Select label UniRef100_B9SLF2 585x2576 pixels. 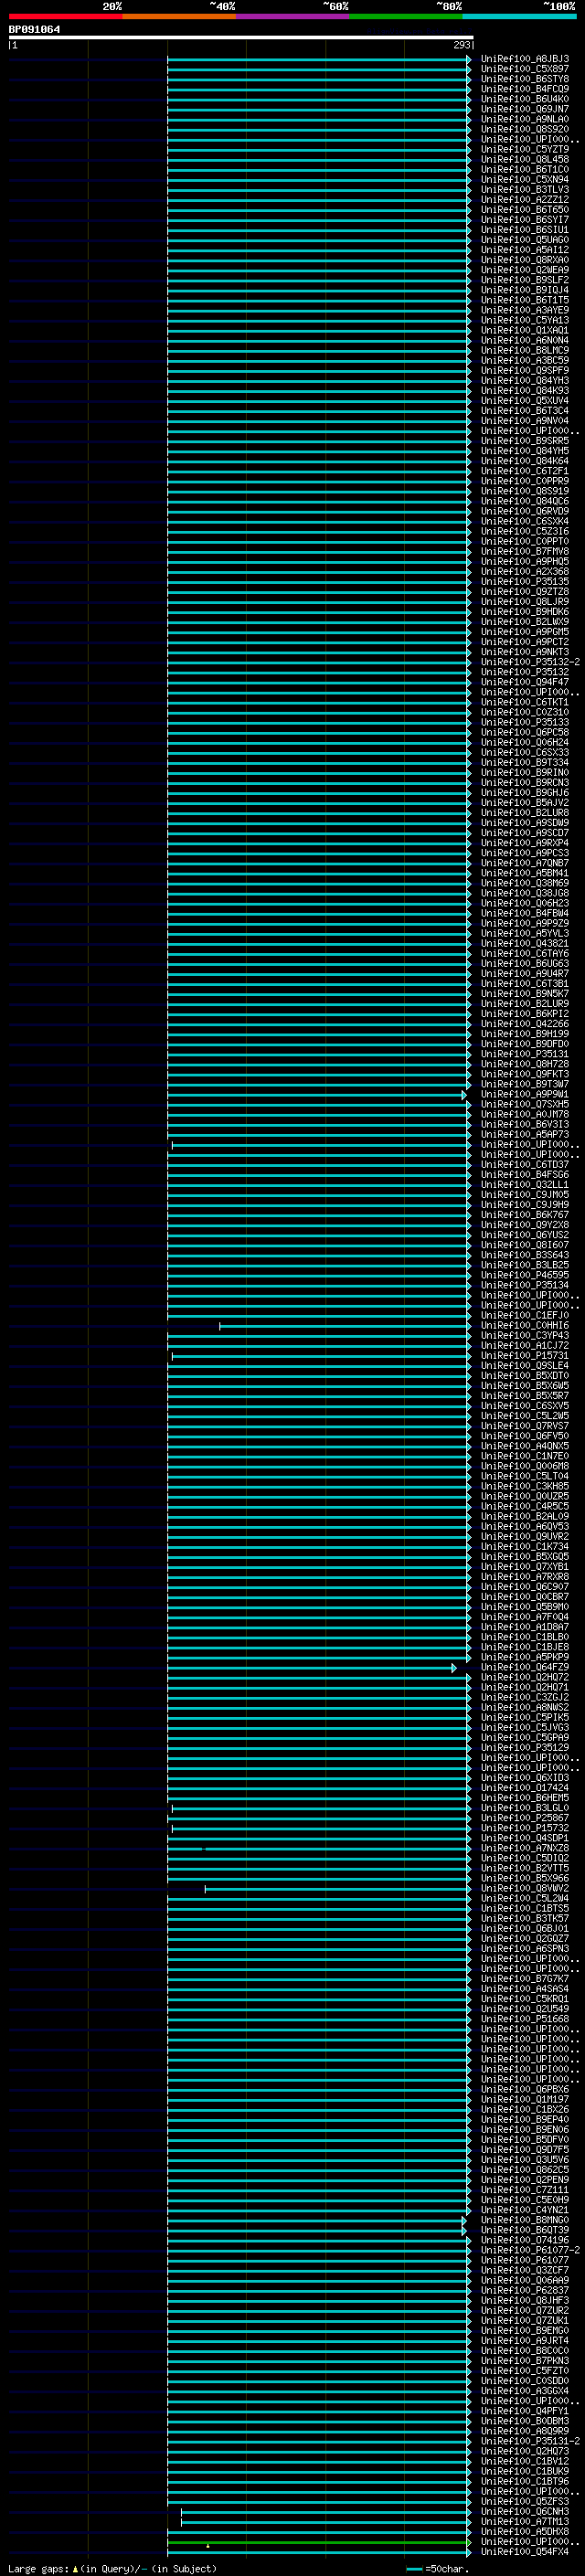(x=525, y=280)
